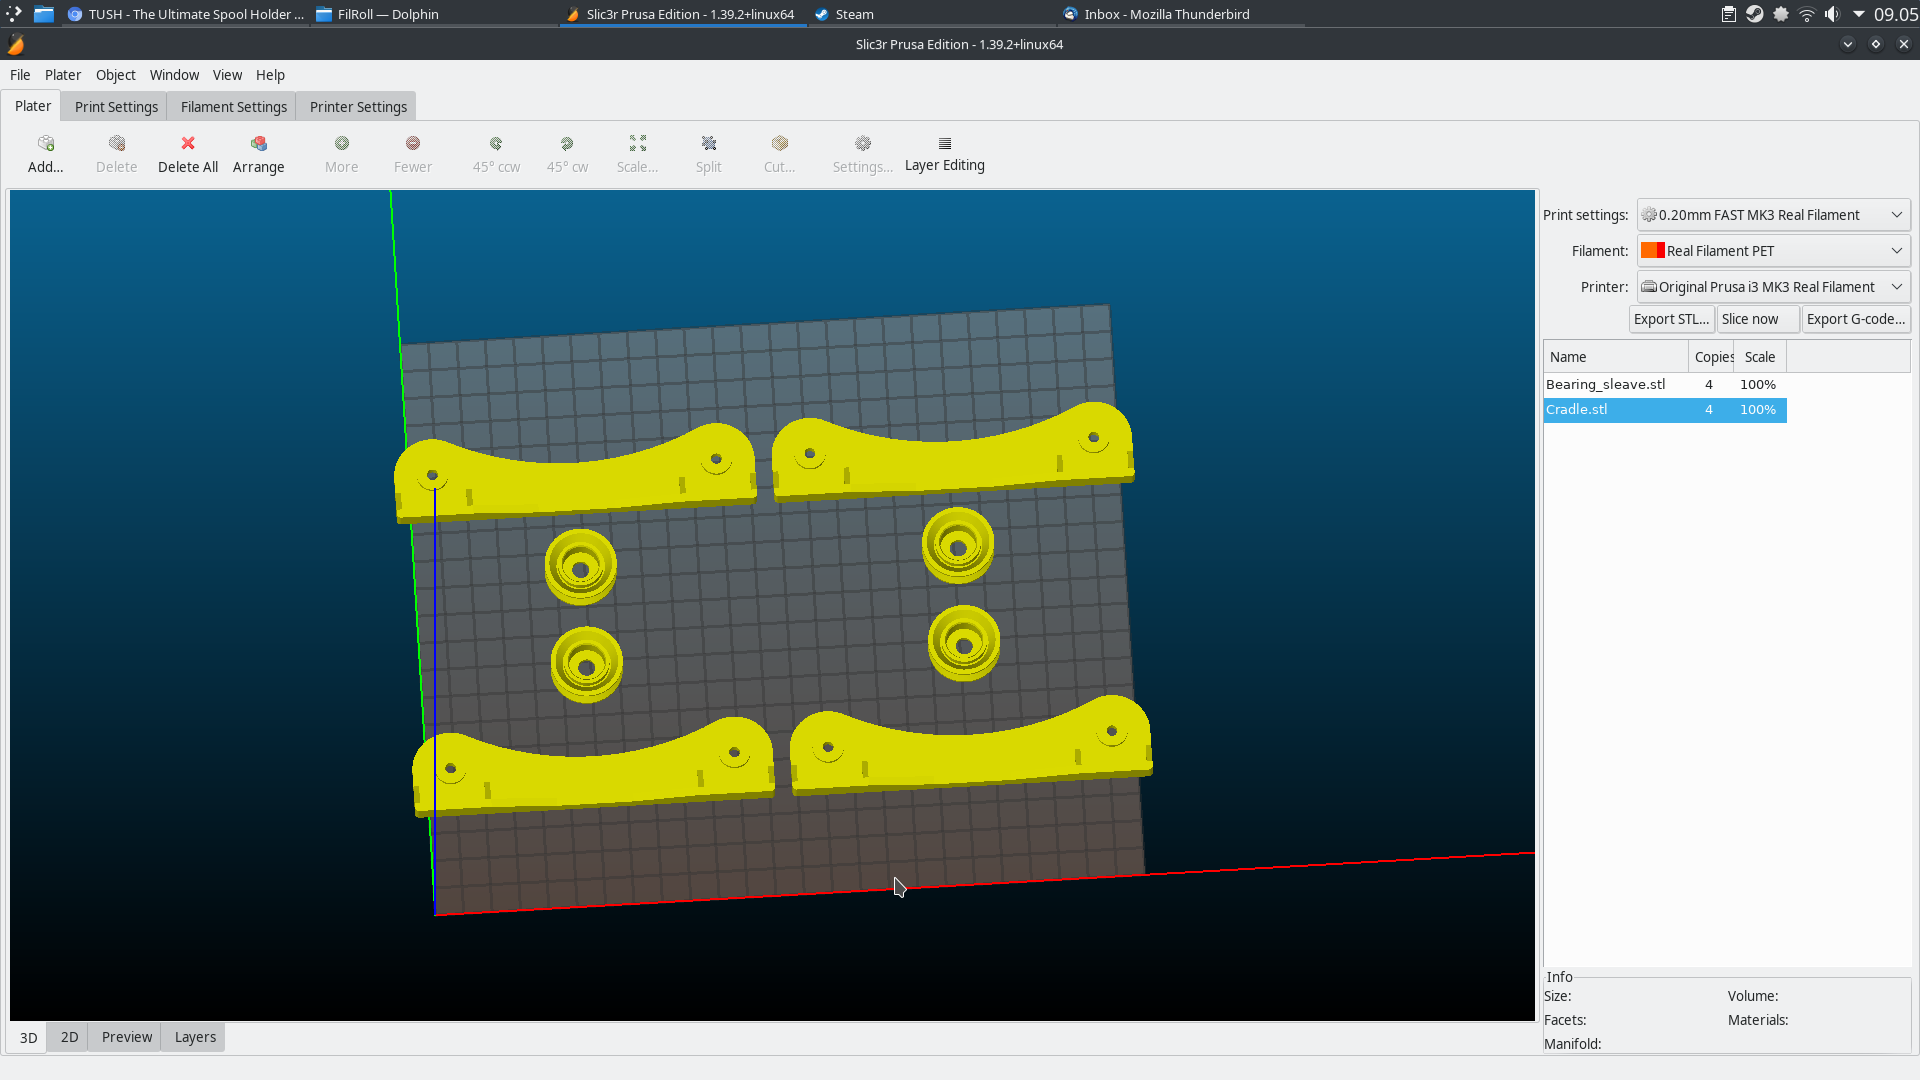Viewport: 1920px width, 1080px height.
Task: Open the network Wi-Fi tray icon
Action: click(x=1807, y=14)
